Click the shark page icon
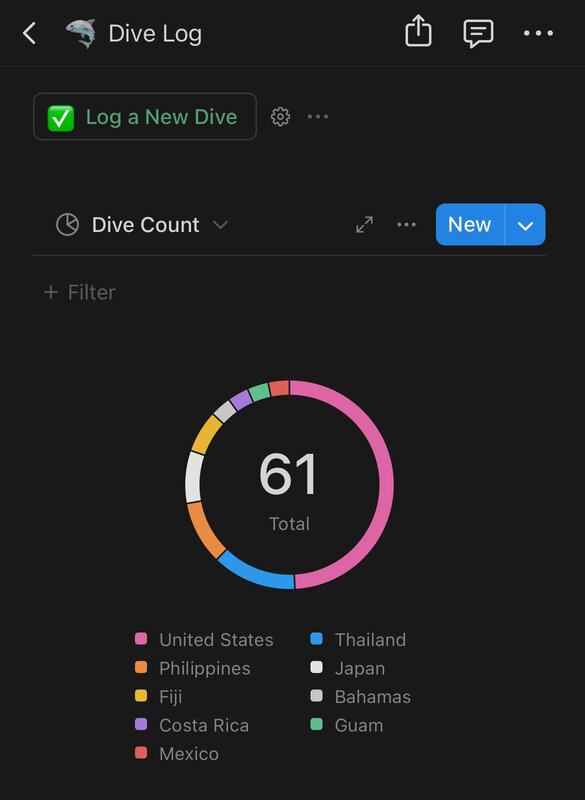The width and height of the screenshot is (585, 800). click(x=81, y=34)
